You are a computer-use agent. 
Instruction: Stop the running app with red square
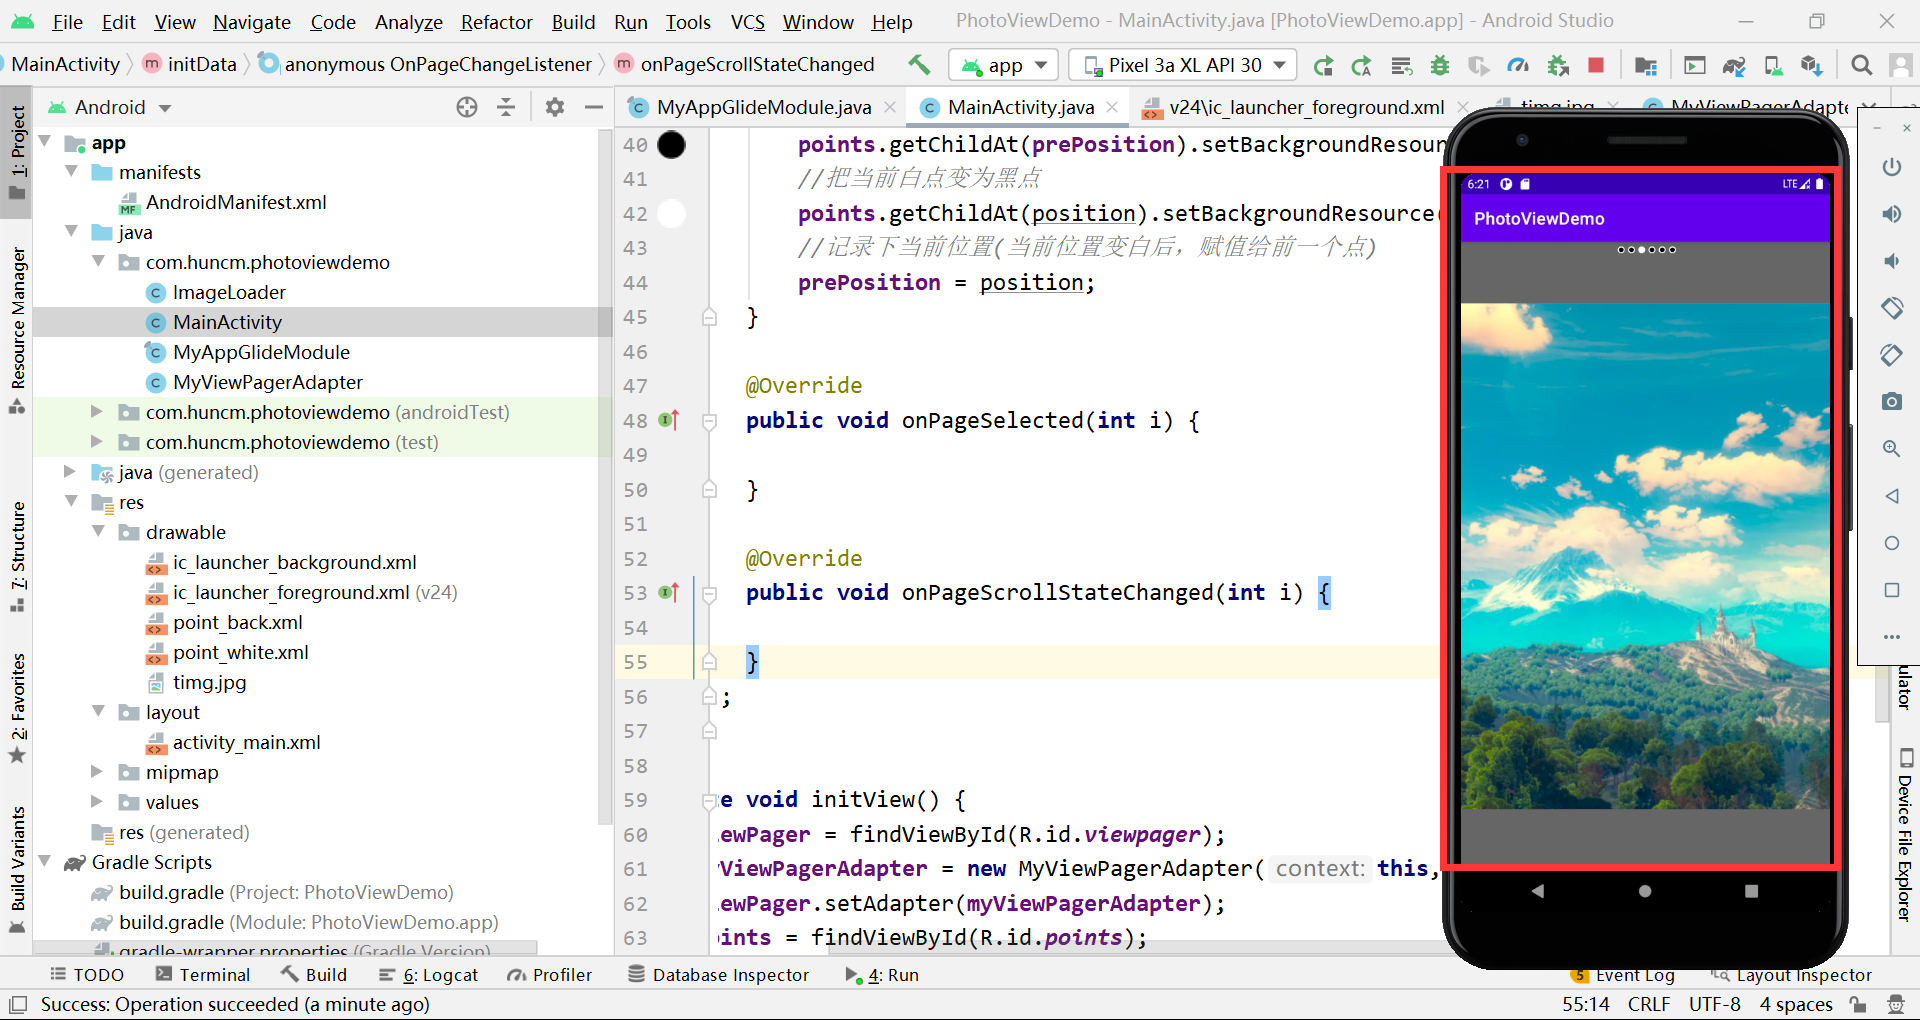(x=1596, y=66)
